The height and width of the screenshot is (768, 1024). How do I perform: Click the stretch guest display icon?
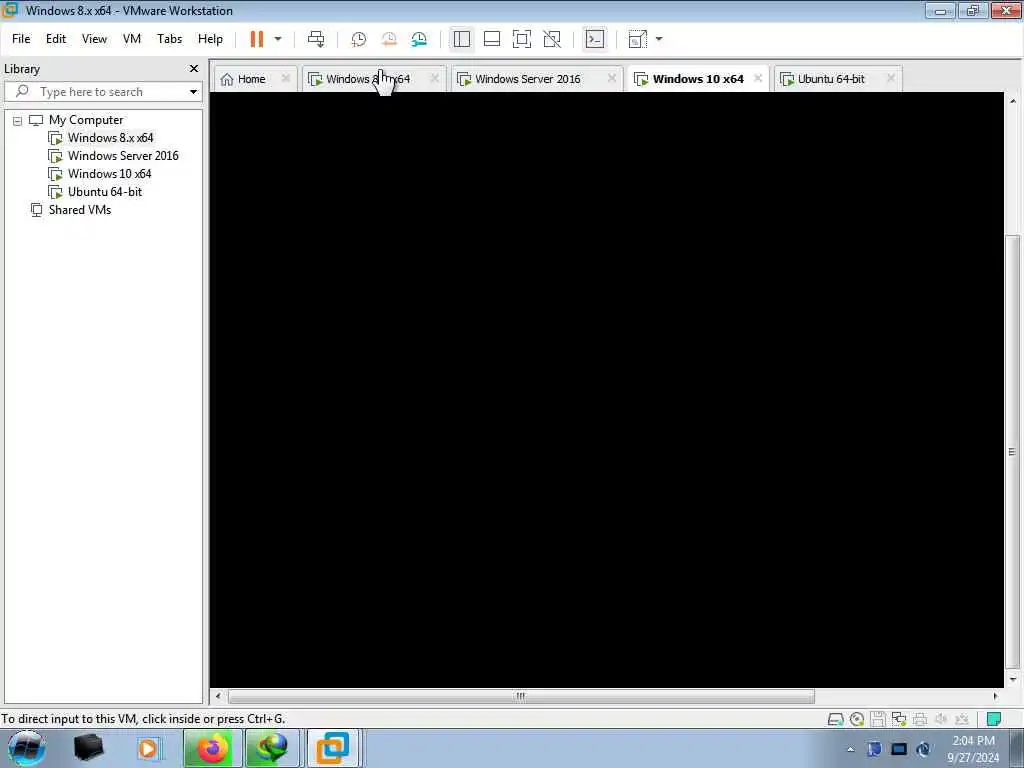[x=637, y=39]
